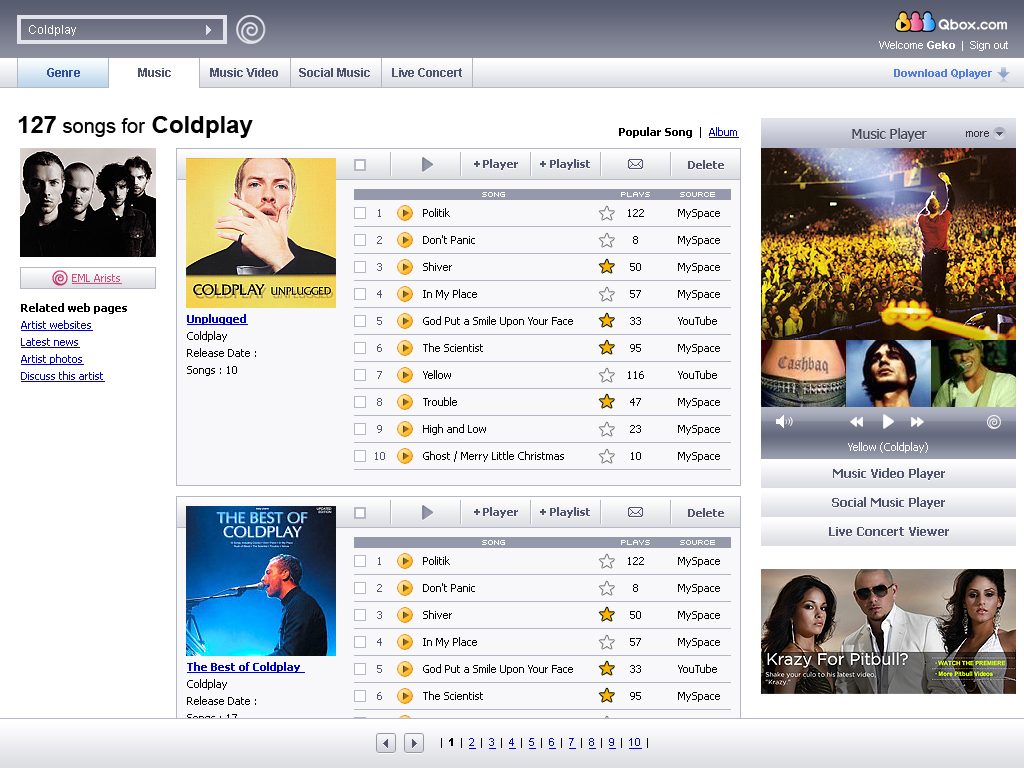Switch to the Live Concert tab
The width and height of the screenshot is (1024, 768).
pyautogui.click(x=426, y=72)
